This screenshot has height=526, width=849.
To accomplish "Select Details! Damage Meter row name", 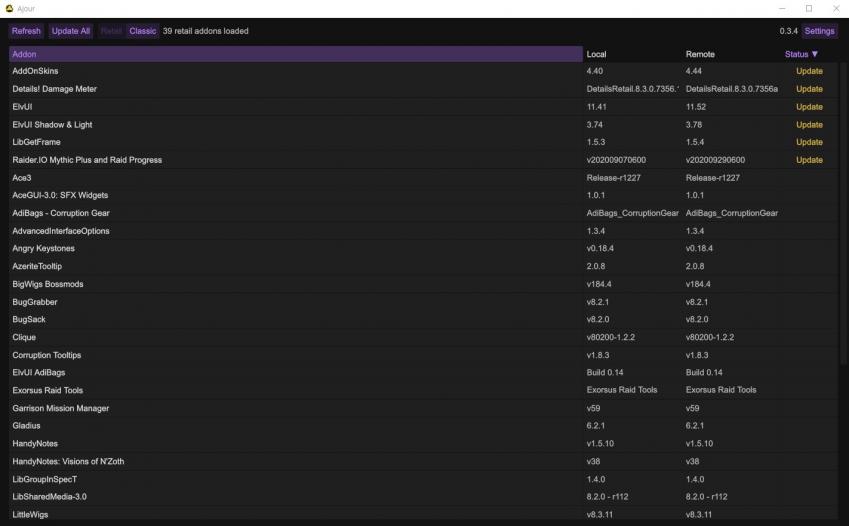I will coord(54,89).
